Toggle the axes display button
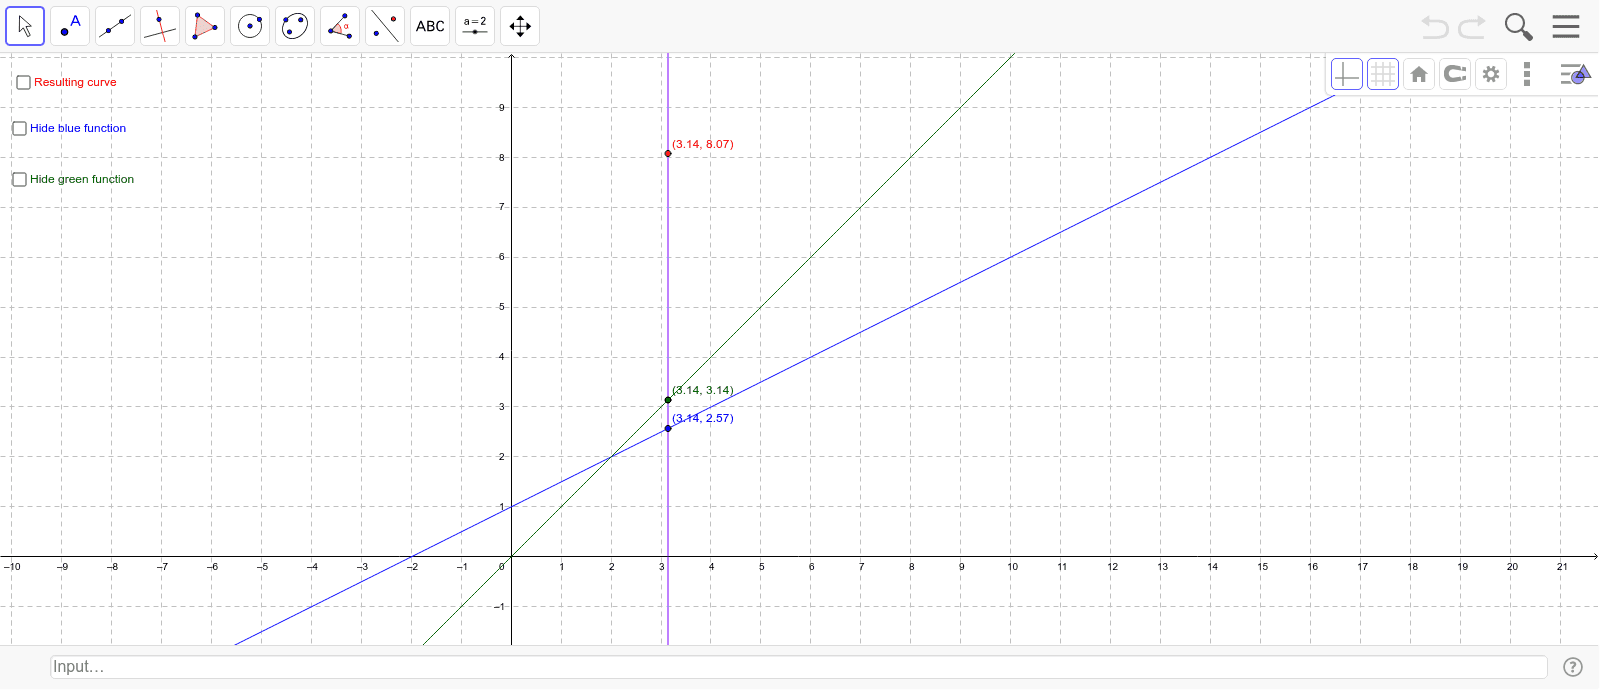The width and height of the screenshot is (1600, 690). [x=1347, y=74]
